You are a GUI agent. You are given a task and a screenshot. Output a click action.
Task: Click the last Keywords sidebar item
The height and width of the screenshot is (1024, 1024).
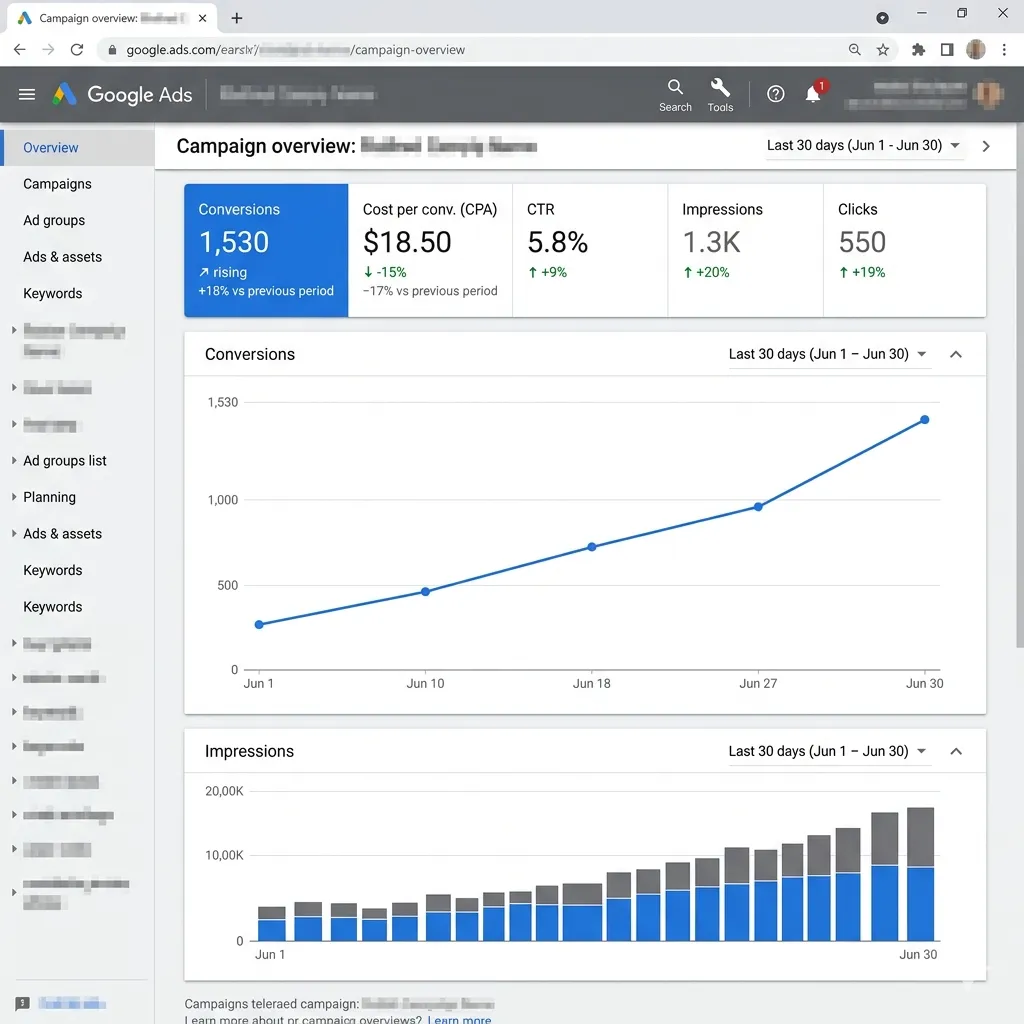click(53, 607)
